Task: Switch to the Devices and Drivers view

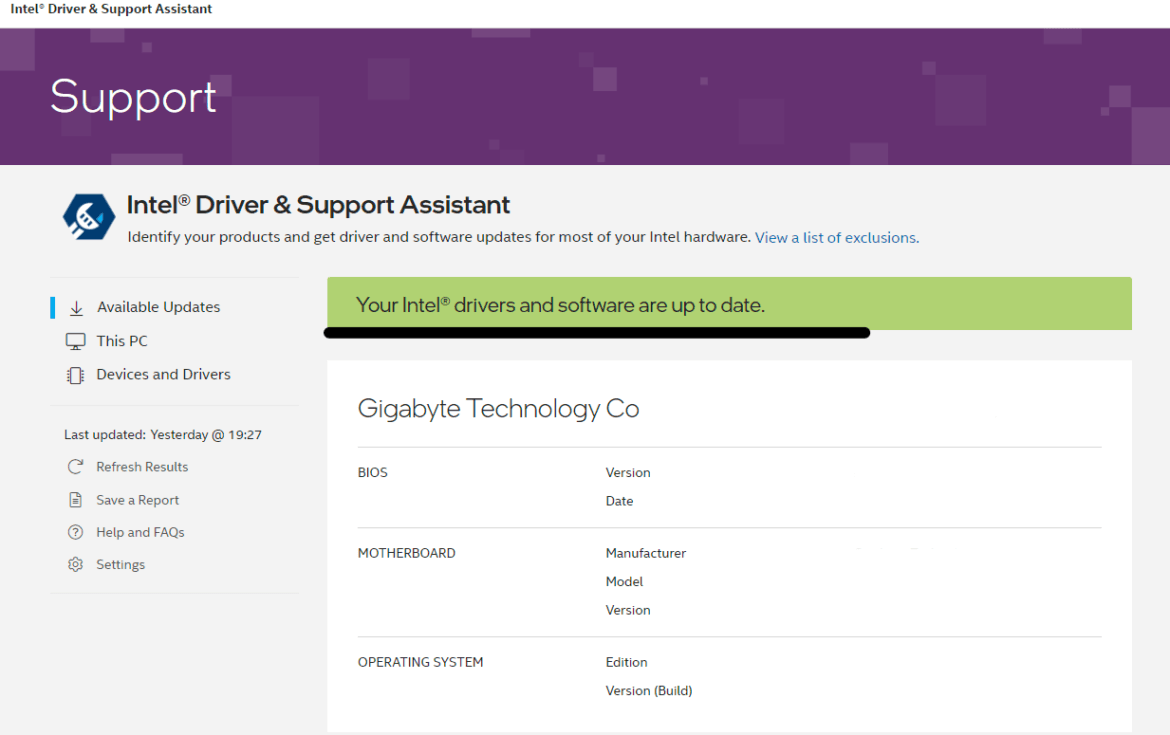Action: click(164, 374)
